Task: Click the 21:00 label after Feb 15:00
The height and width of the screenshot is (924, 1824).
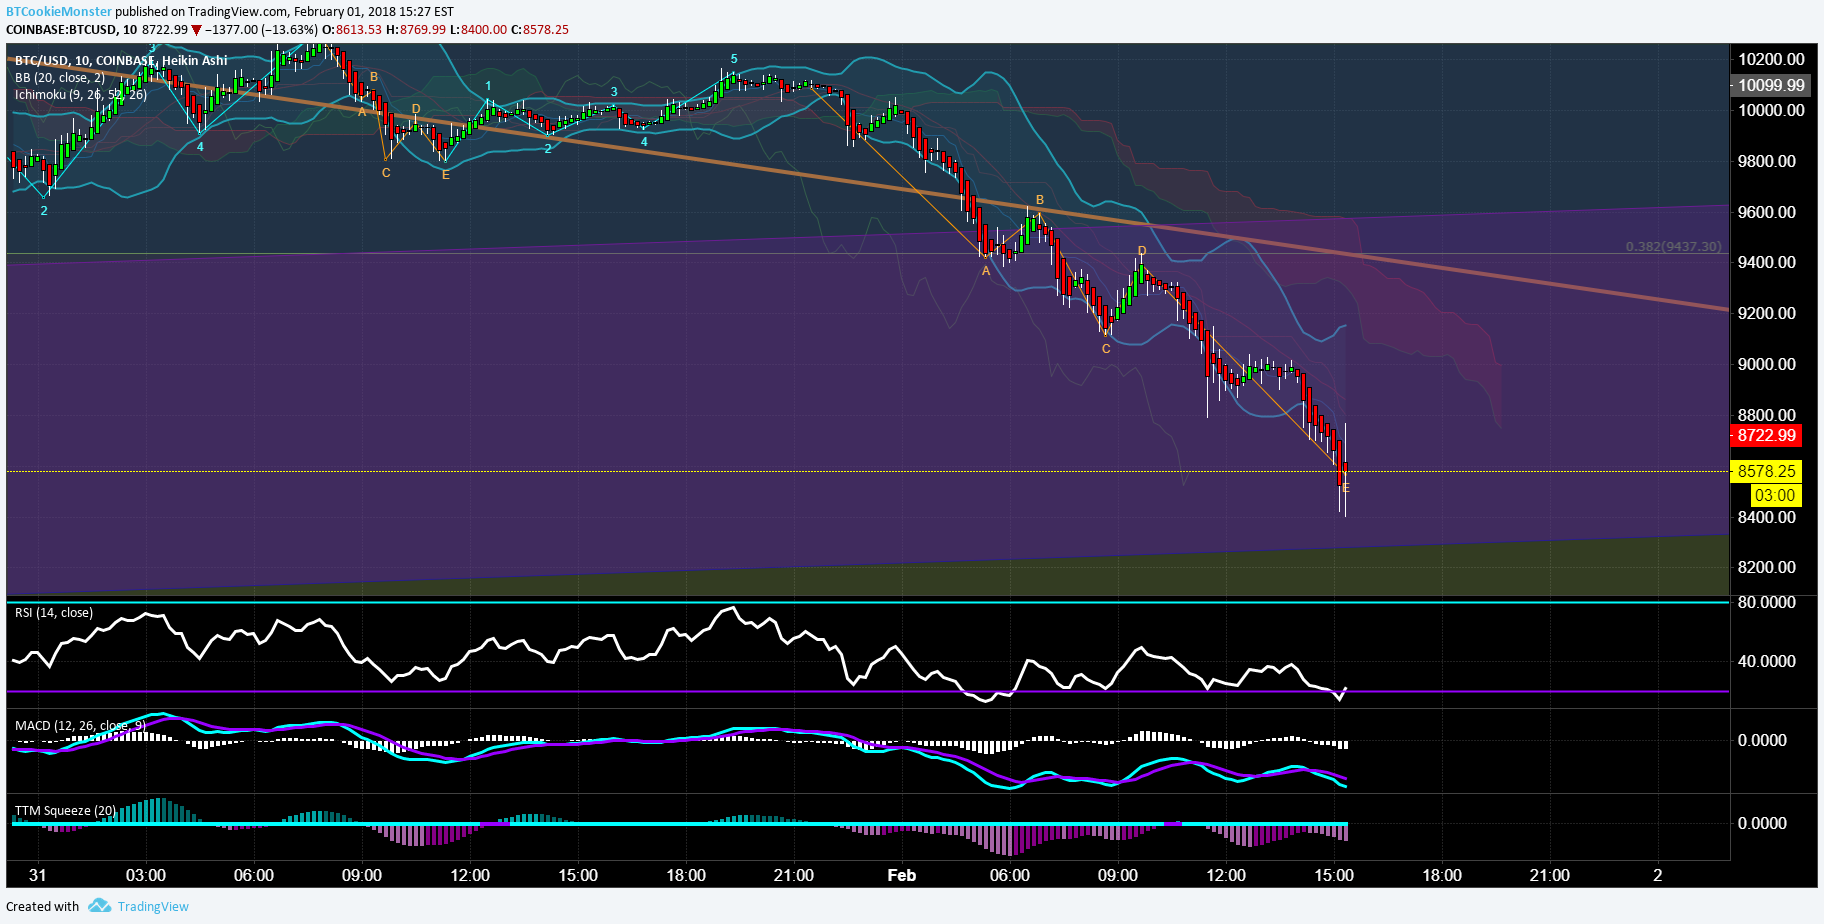Action: point(1550,875)
